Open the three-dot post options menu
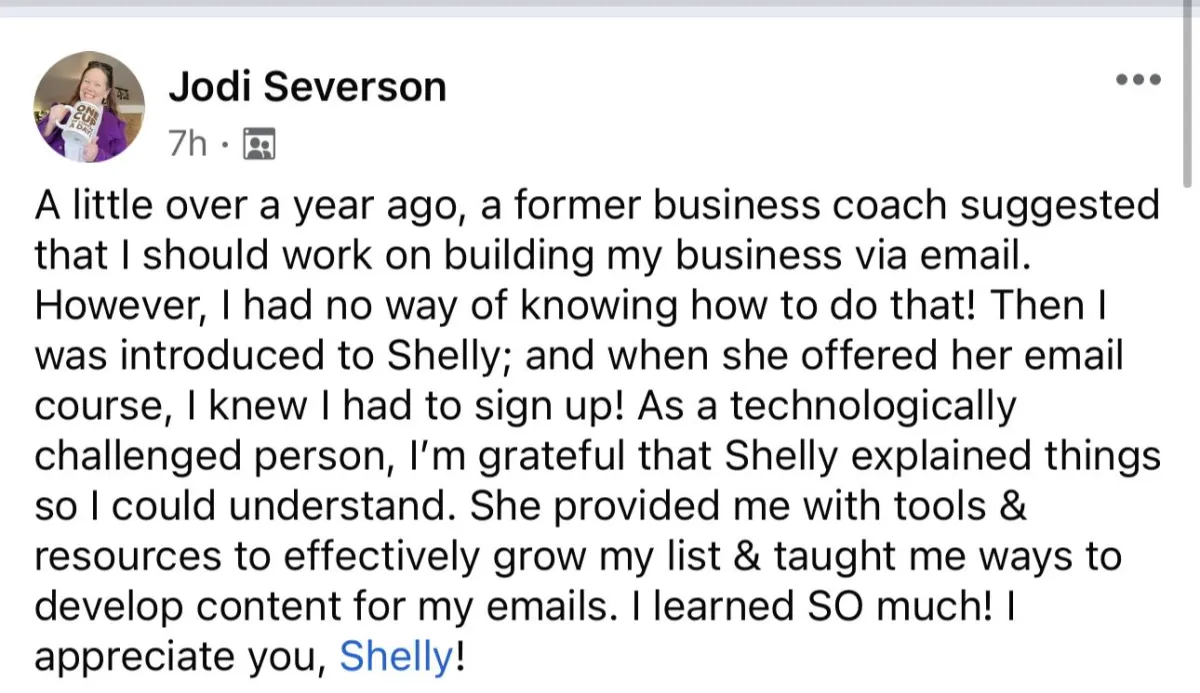 pyautogui.click(x=1138, y=79)
